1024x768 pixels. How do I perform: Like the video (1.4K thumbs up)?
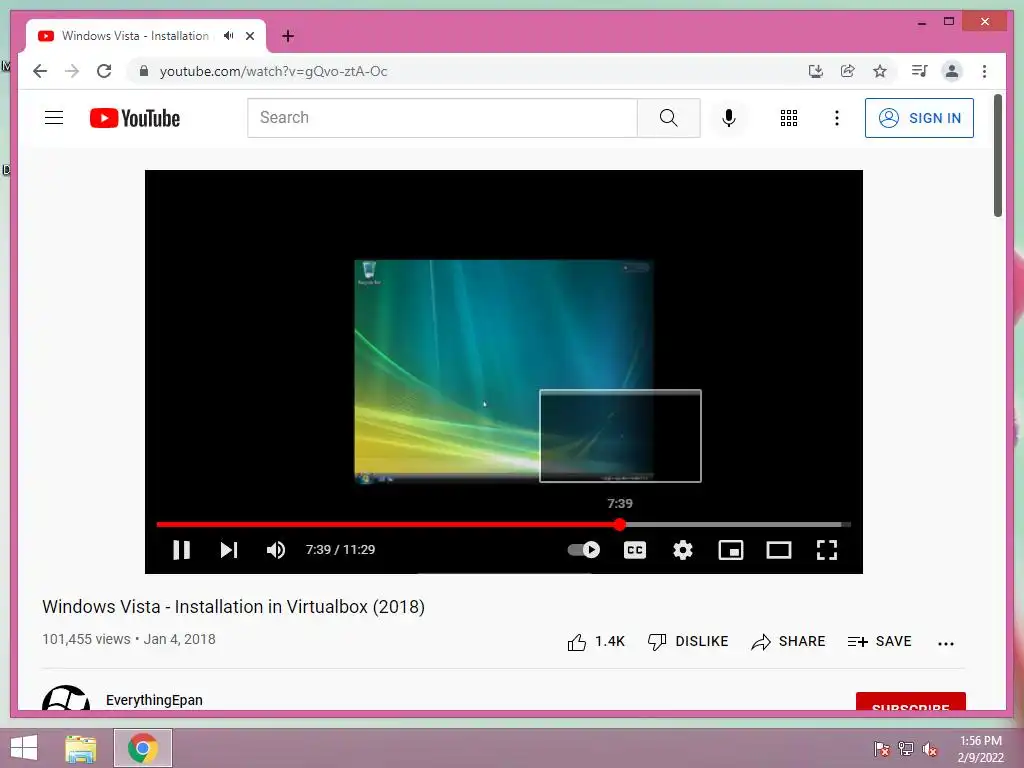pyautogui.click(x=596, y=642)
